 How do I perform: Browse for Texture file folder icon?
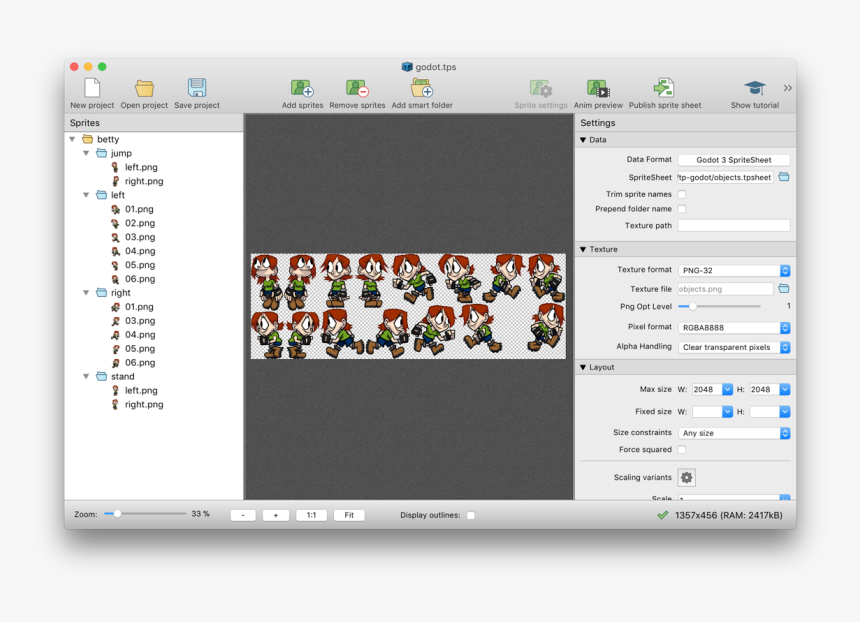[784, 289]
